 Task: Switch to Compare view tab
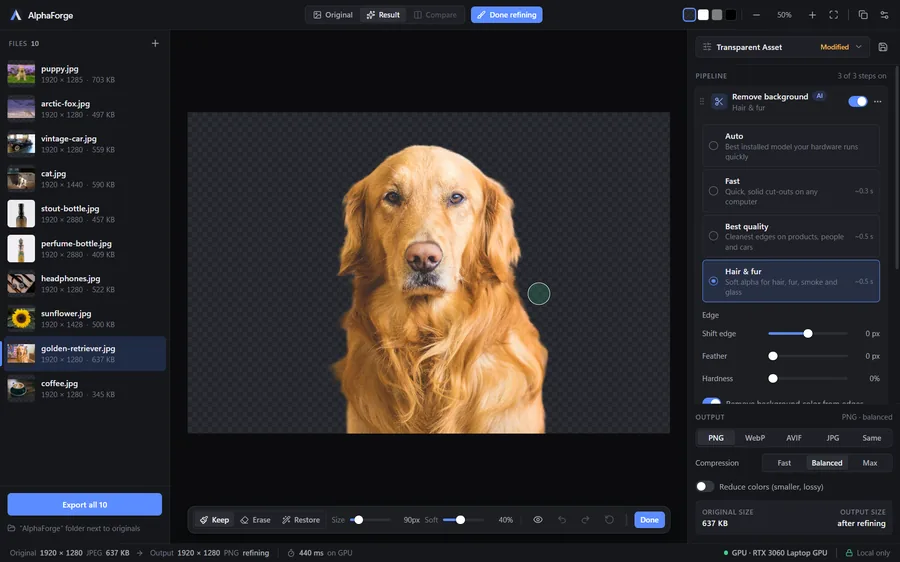coord(436,15)
